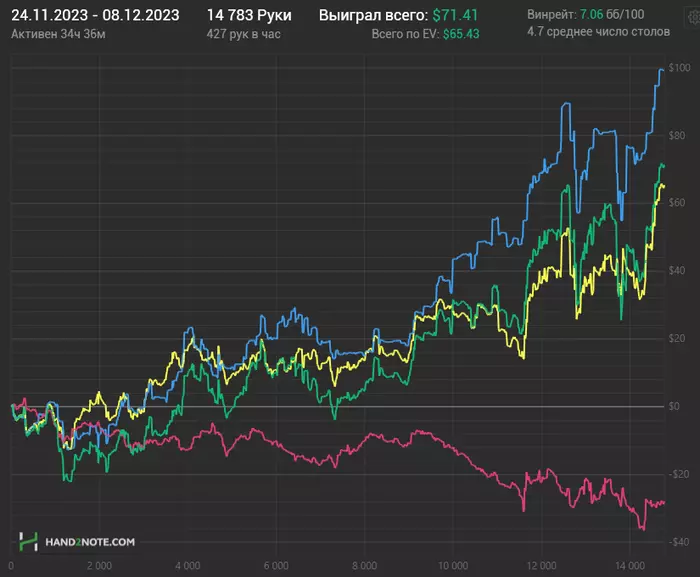Click the 2 000 hands axis label
This screenshot has width=700, height=577.
99,566
